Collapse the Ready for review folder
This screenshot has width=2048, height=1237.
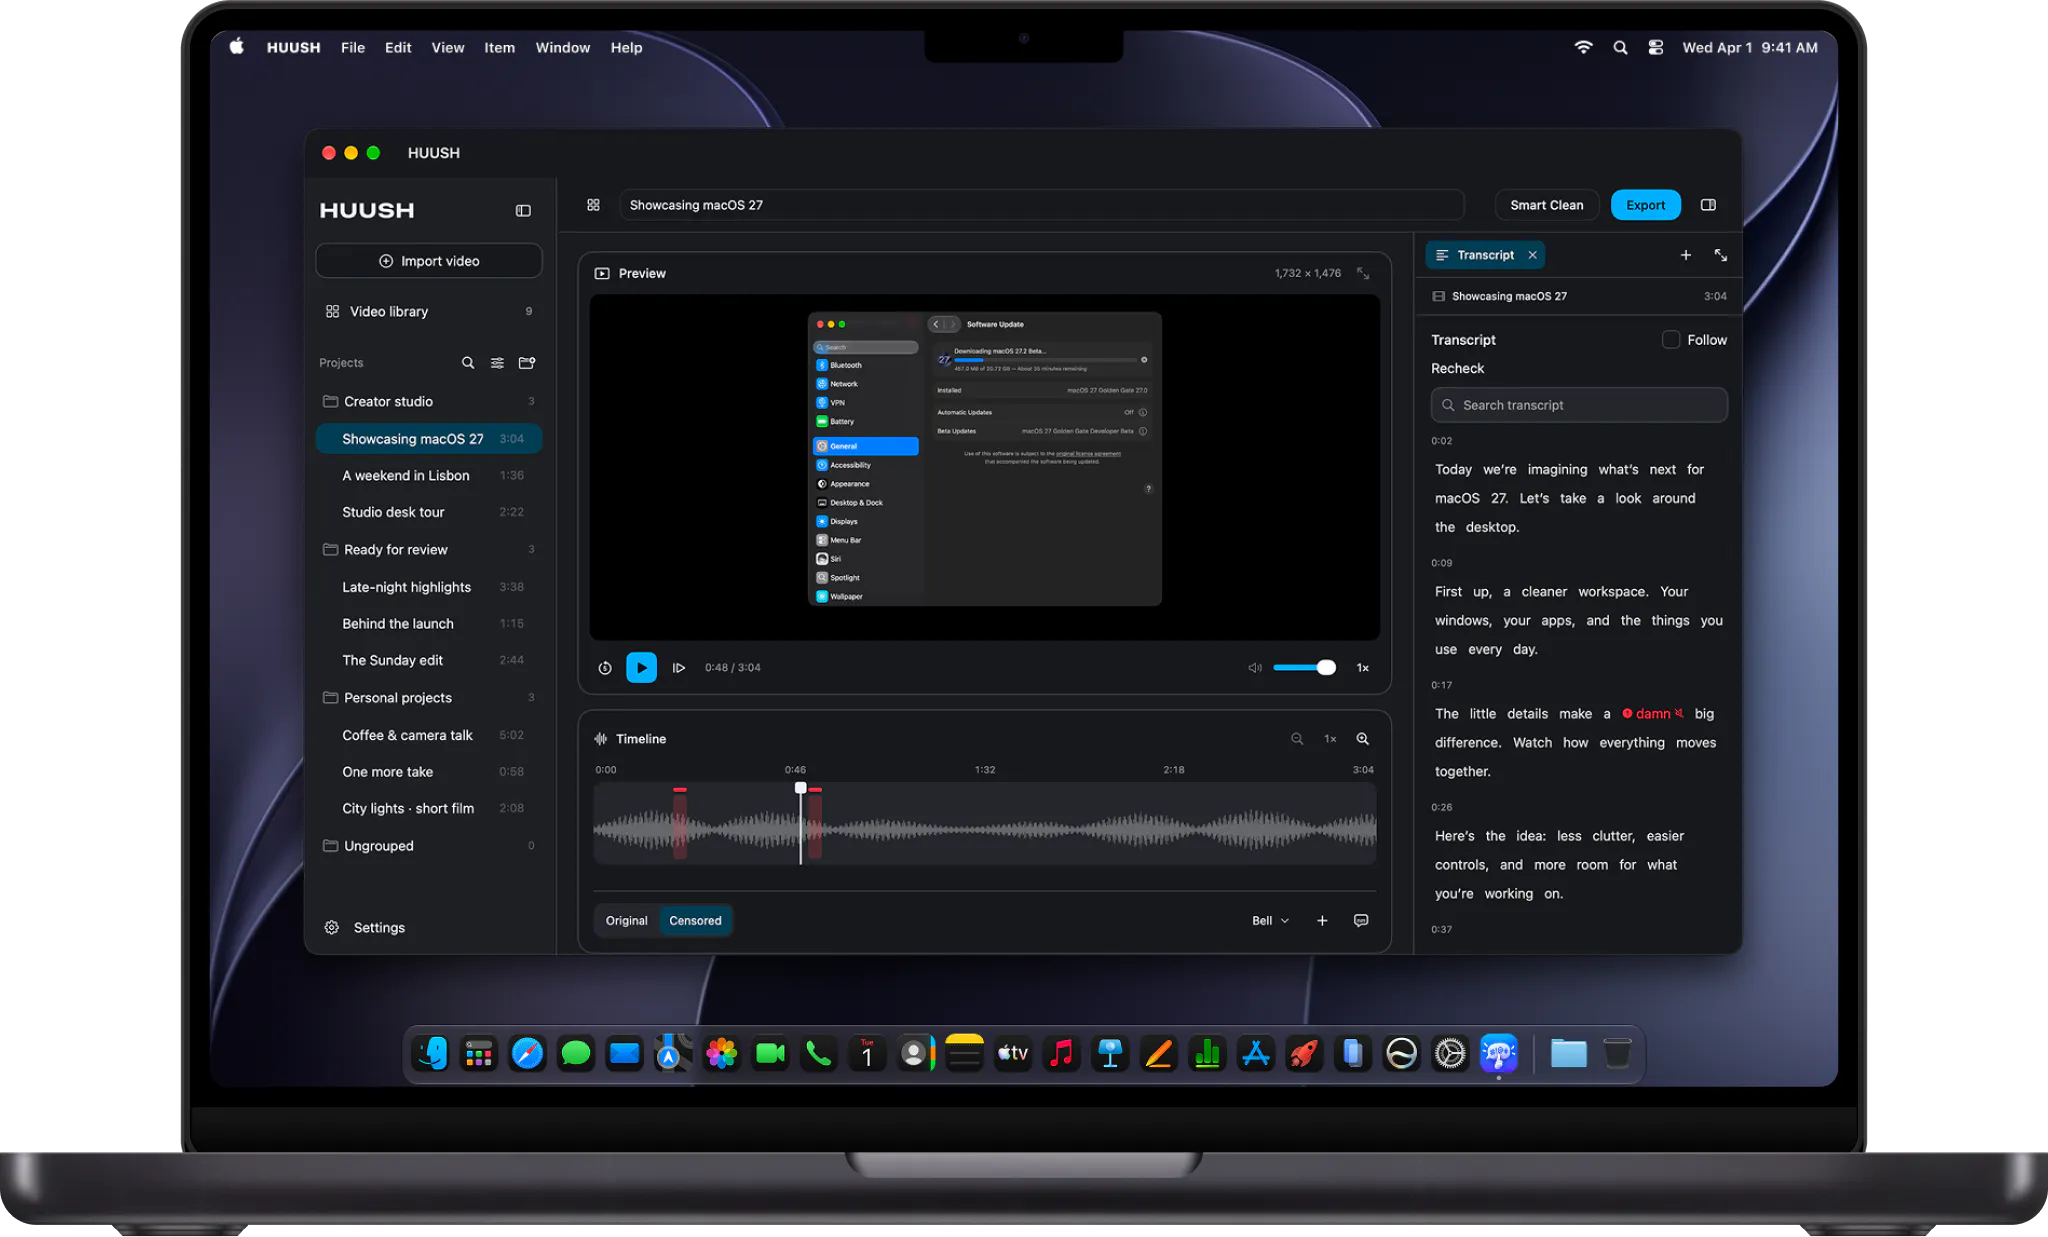(429, 550)
